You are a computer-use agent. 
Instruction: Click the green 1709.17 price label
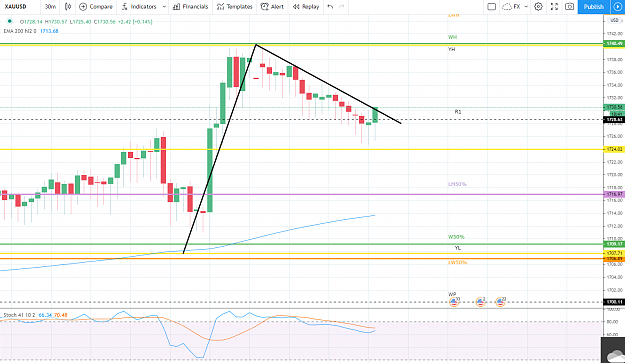pos(614,244)
